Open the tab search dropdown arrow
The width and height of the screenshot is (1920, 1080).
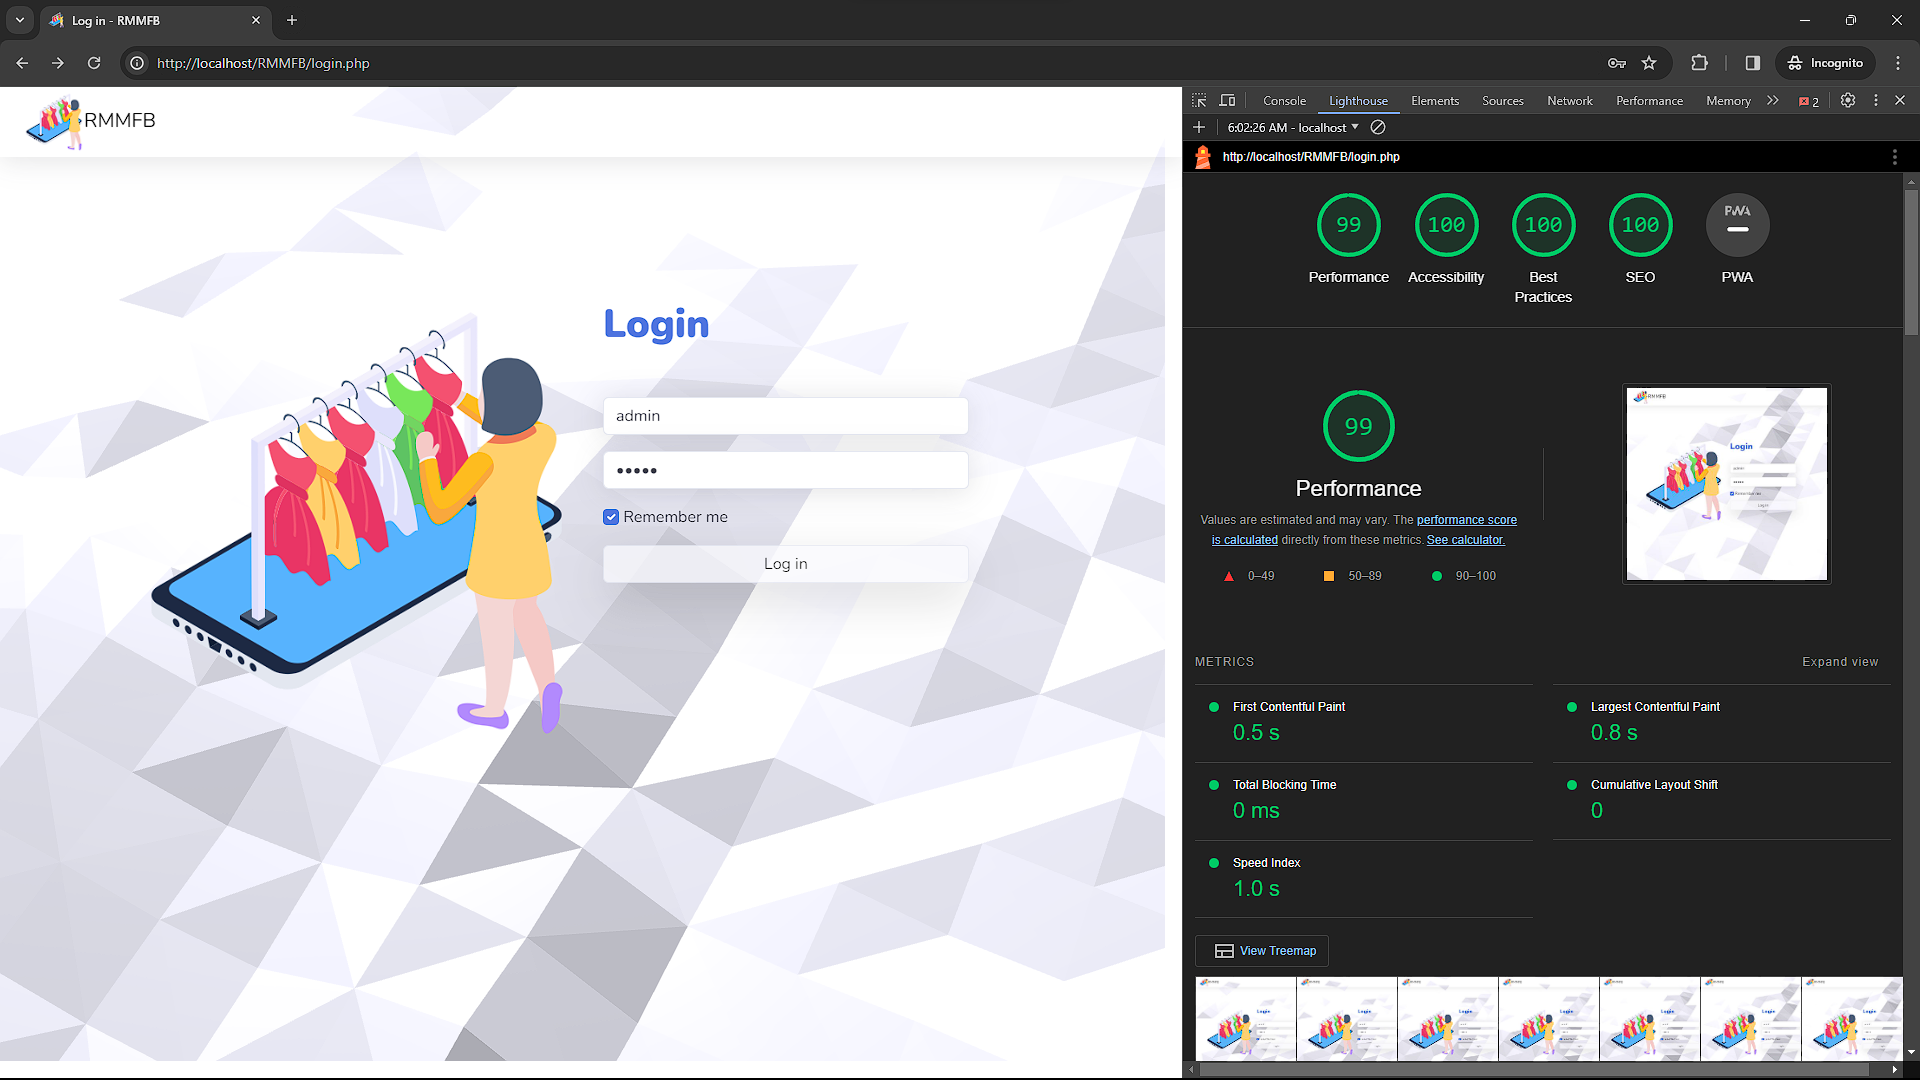tap(20, 20)
